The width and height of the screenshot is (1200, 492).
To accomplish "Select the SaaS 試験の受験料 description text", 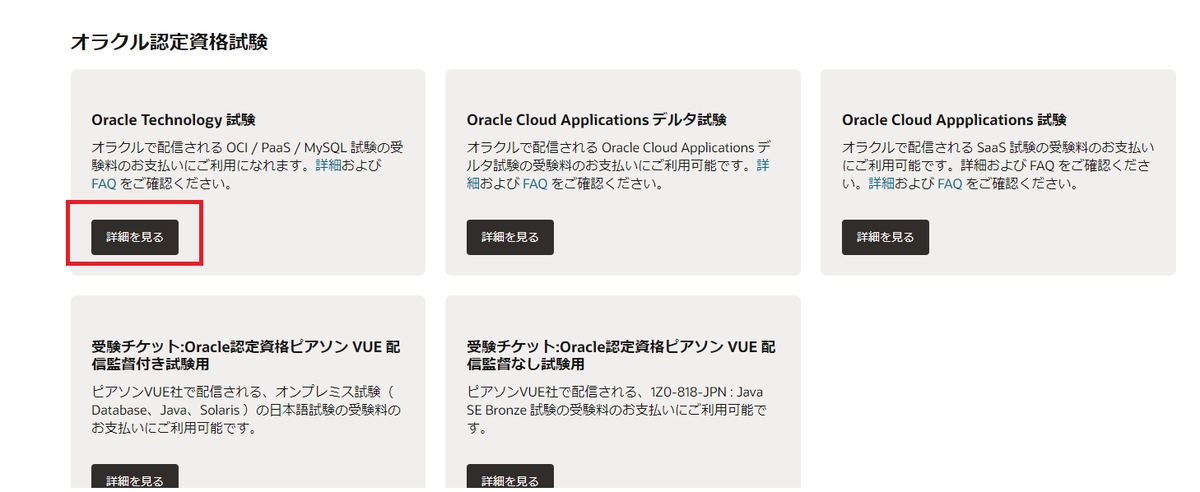I will click(998, 165).
